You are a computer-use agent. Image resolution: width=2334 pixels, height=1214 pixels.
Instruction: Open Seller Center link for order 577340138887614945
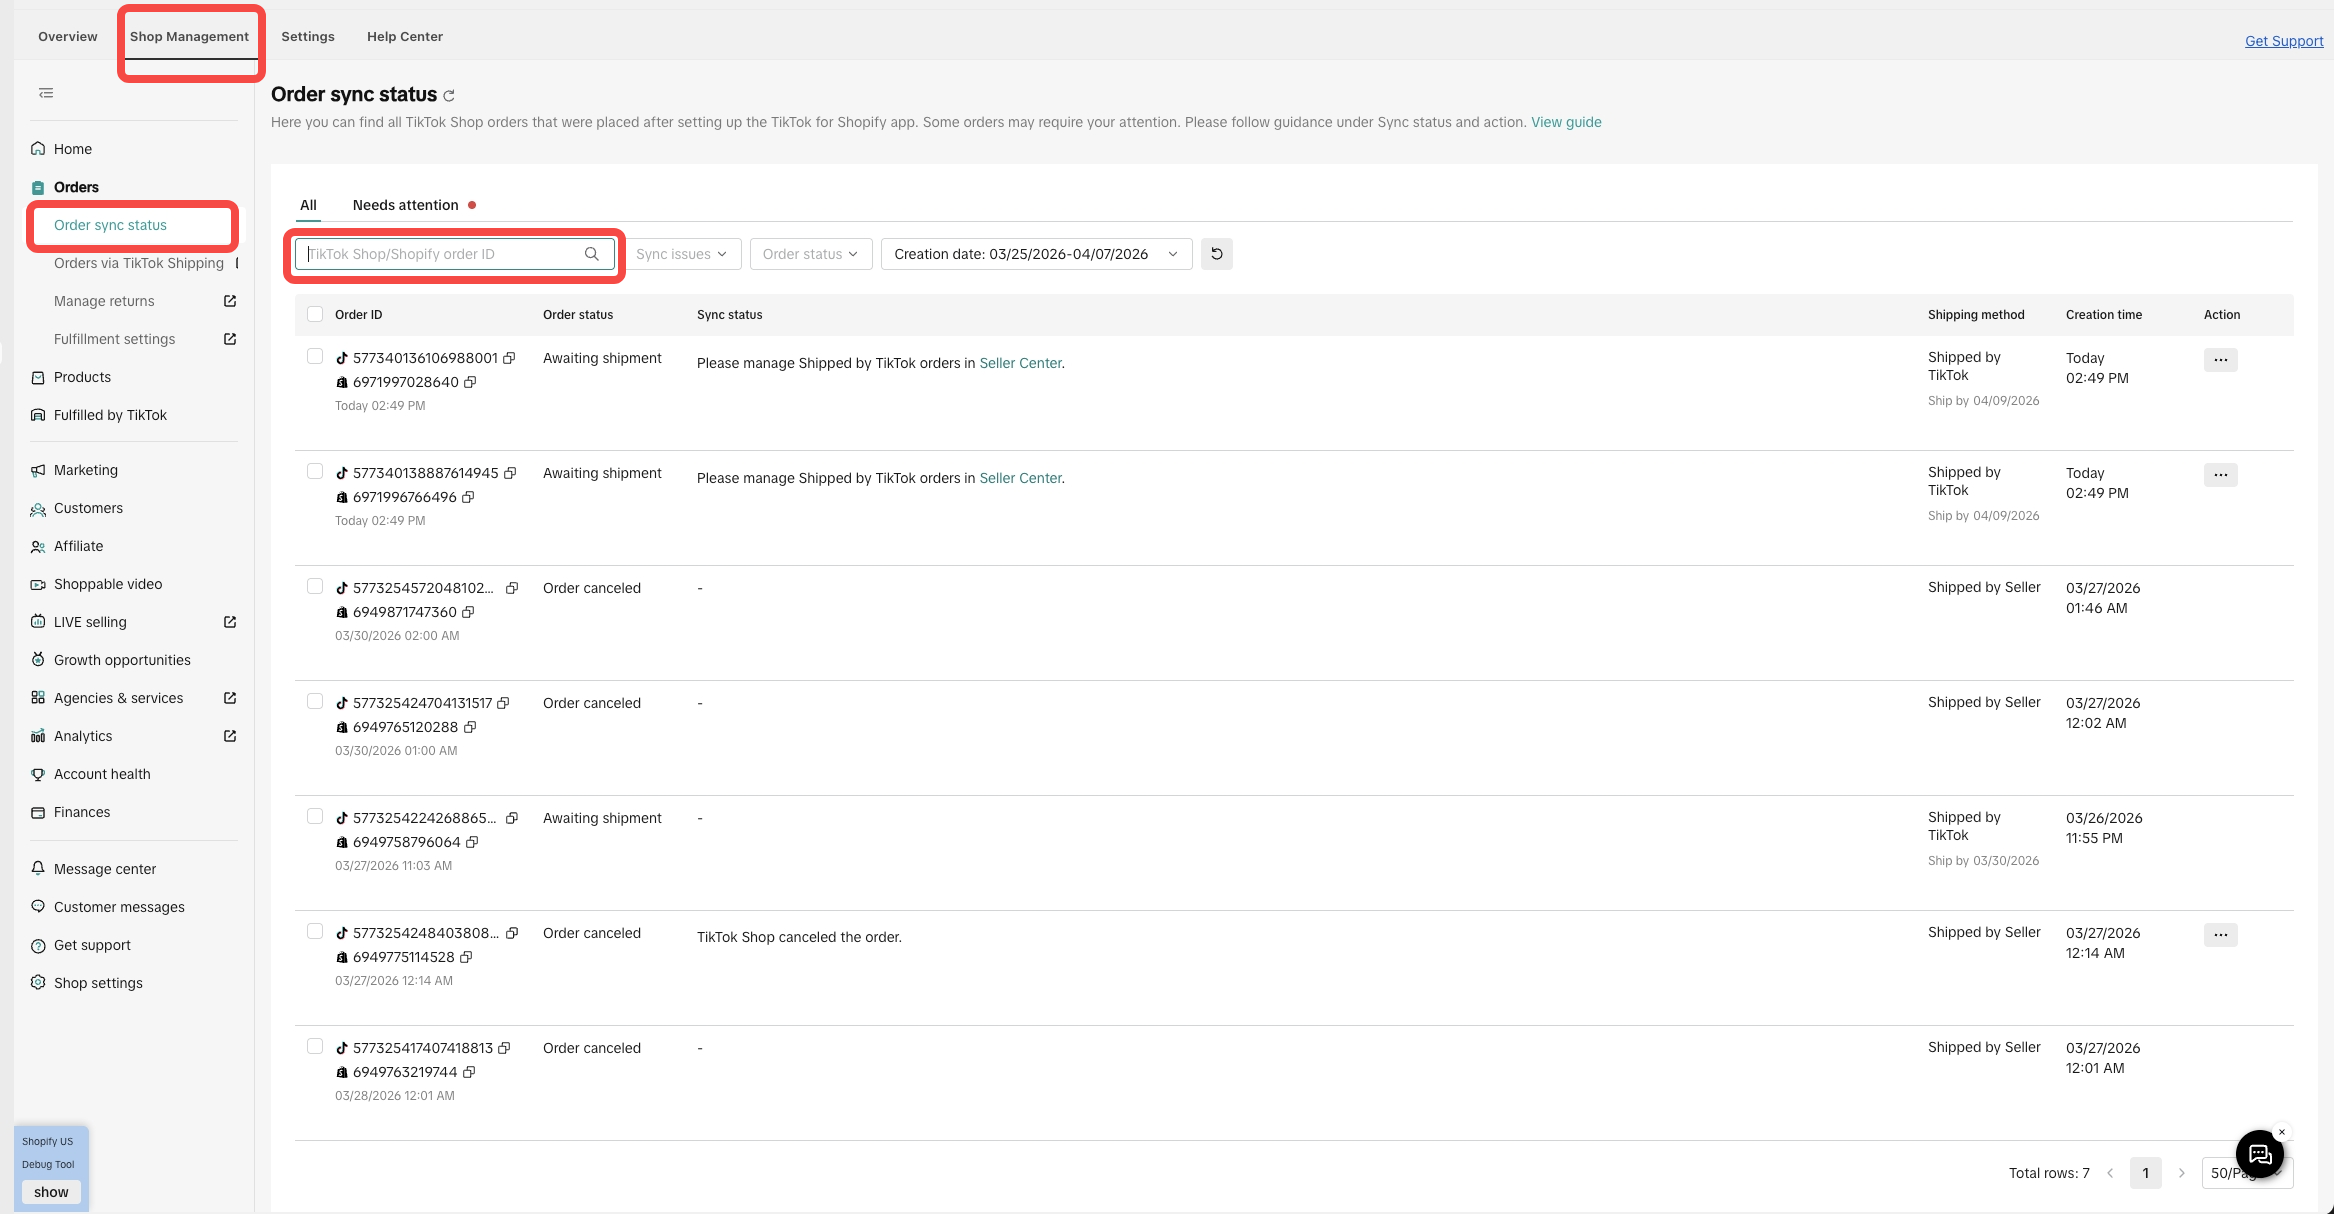[1020, 478]
